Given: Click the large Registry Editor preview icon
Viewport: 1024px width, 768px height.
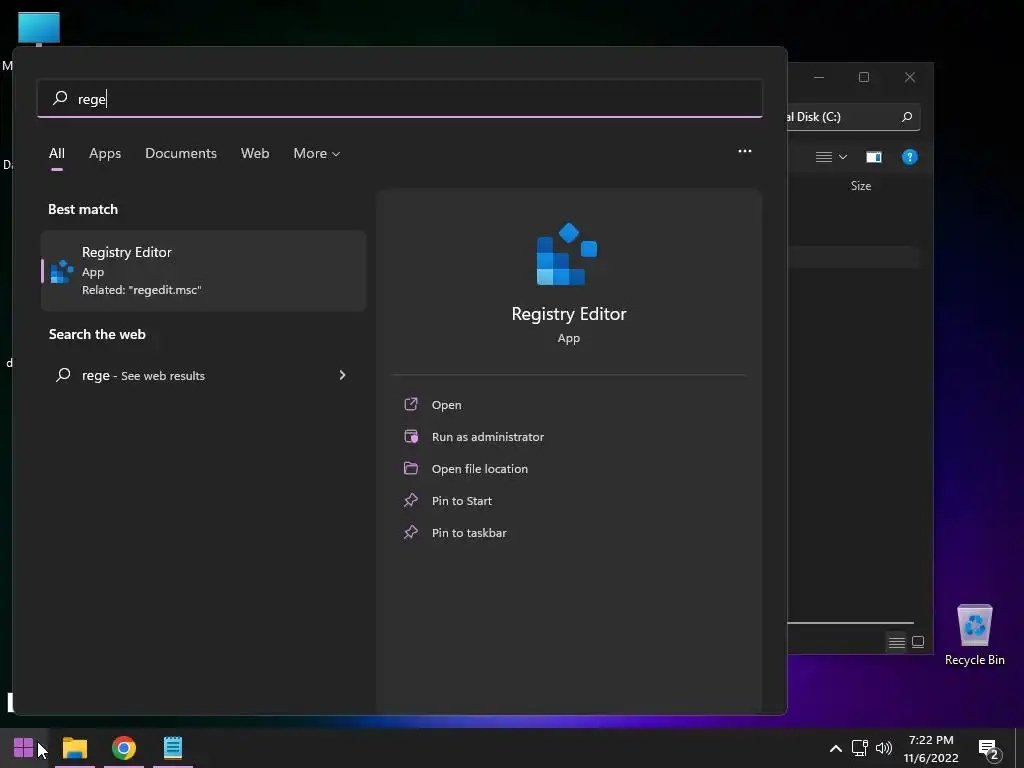Looking at the screenshot, I should tap(567, 254).
